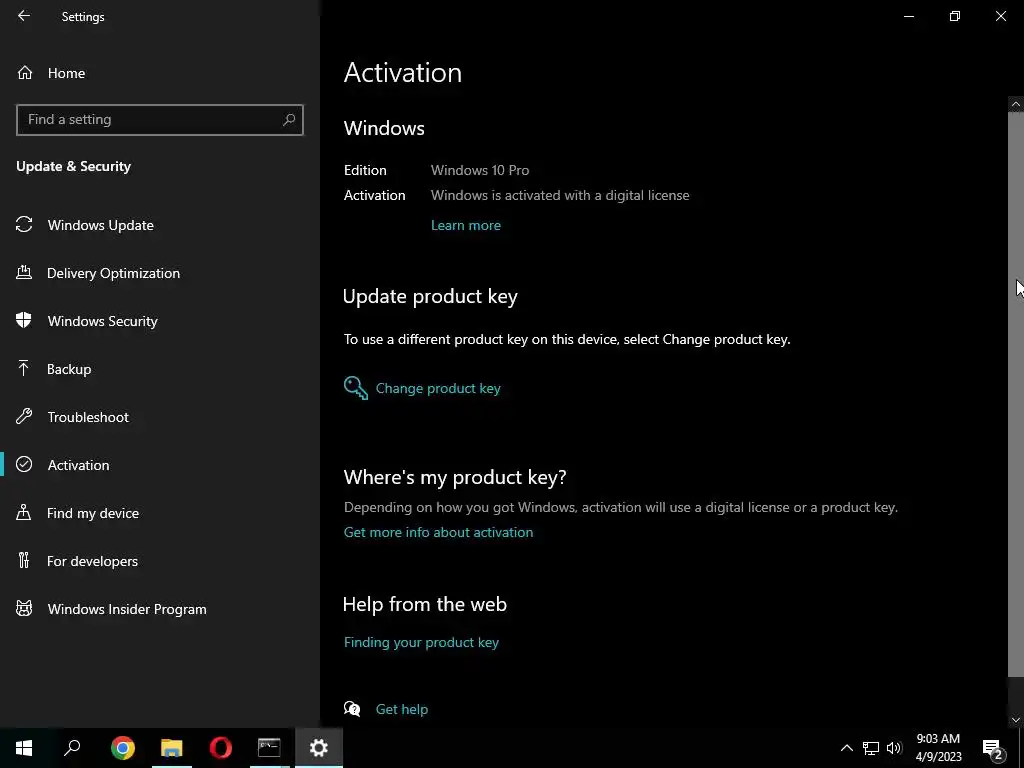
Task: Click the Backup upward arrow icon
Action: pos(24,368)
